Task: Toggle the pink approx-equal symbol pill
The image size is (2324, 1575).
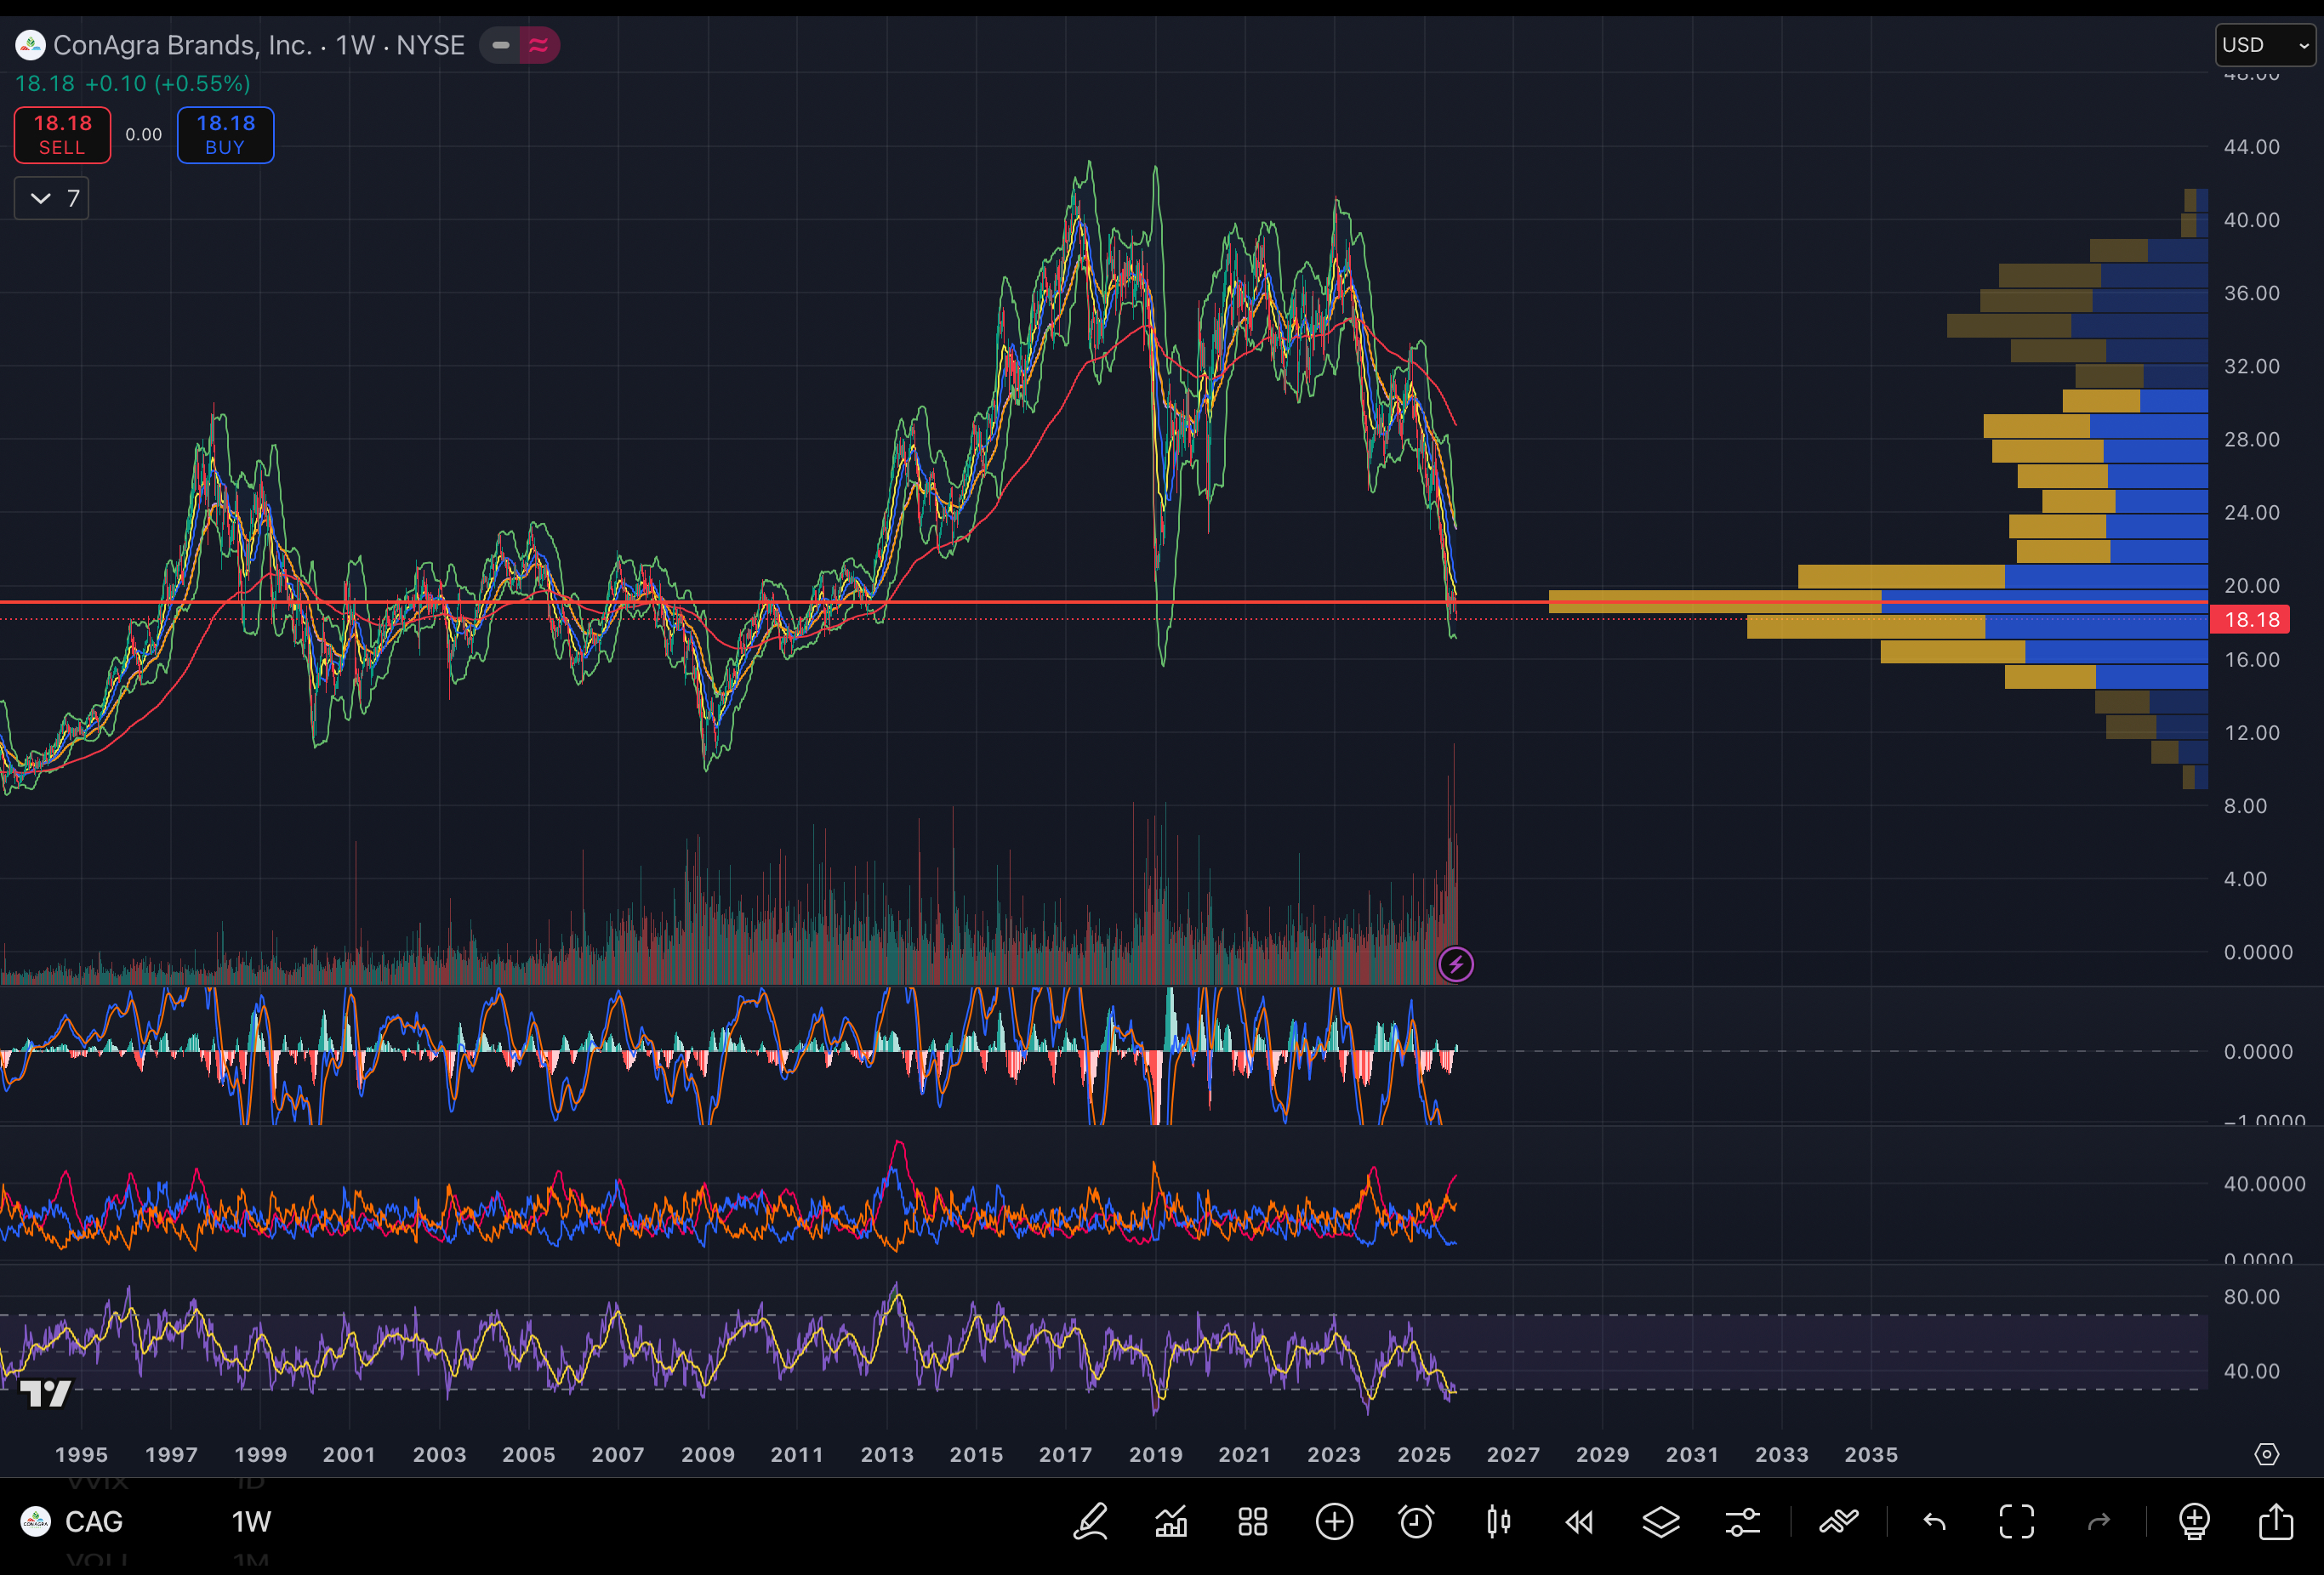Action: pos(539,45)
